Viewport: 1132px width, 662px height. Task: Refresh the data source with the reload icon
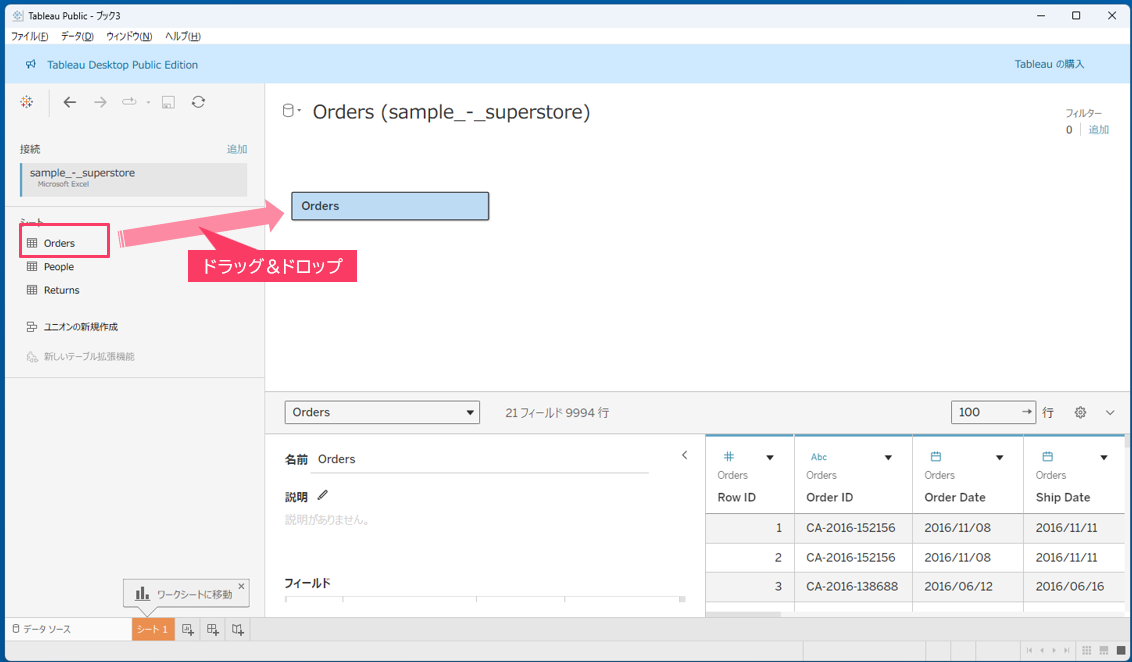198,102
